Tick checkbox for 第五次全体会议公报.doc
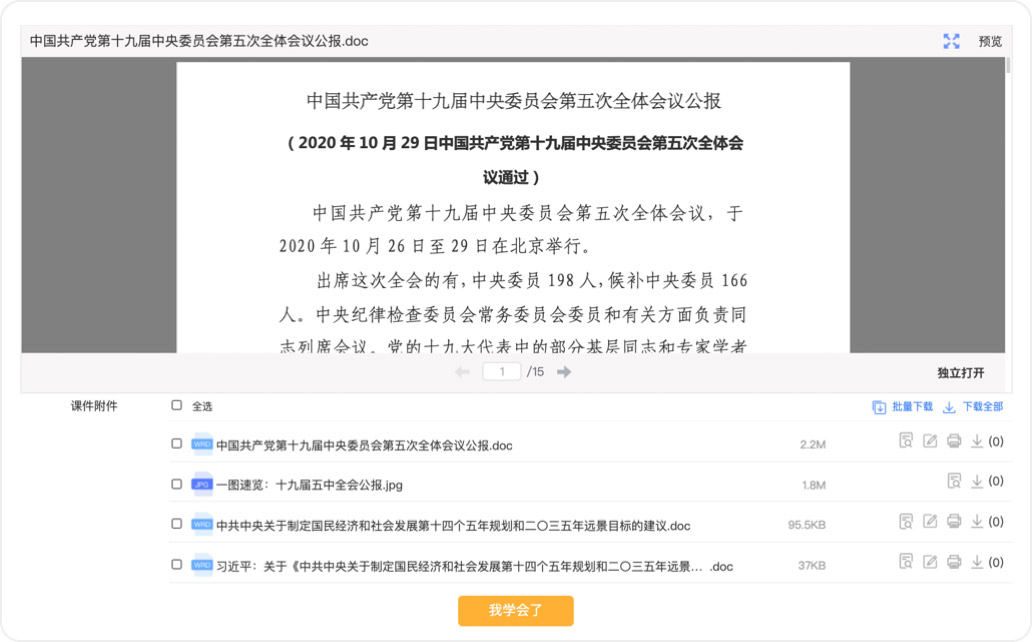This screenshot has width=1032, height=642. (x=177, y=443)
